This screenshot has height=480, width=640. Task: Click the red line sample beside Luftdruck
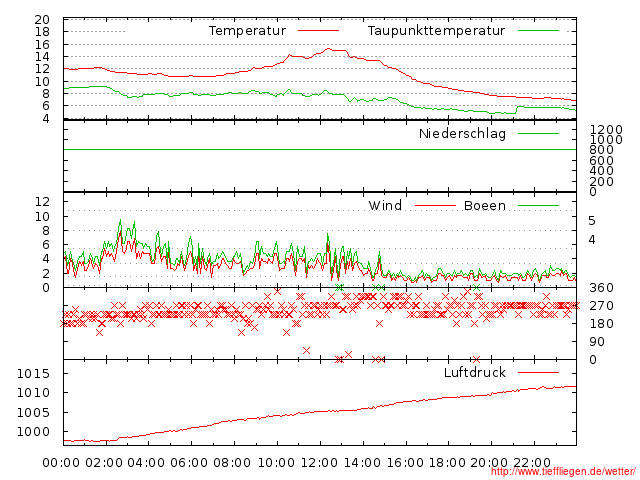[538, 372]
